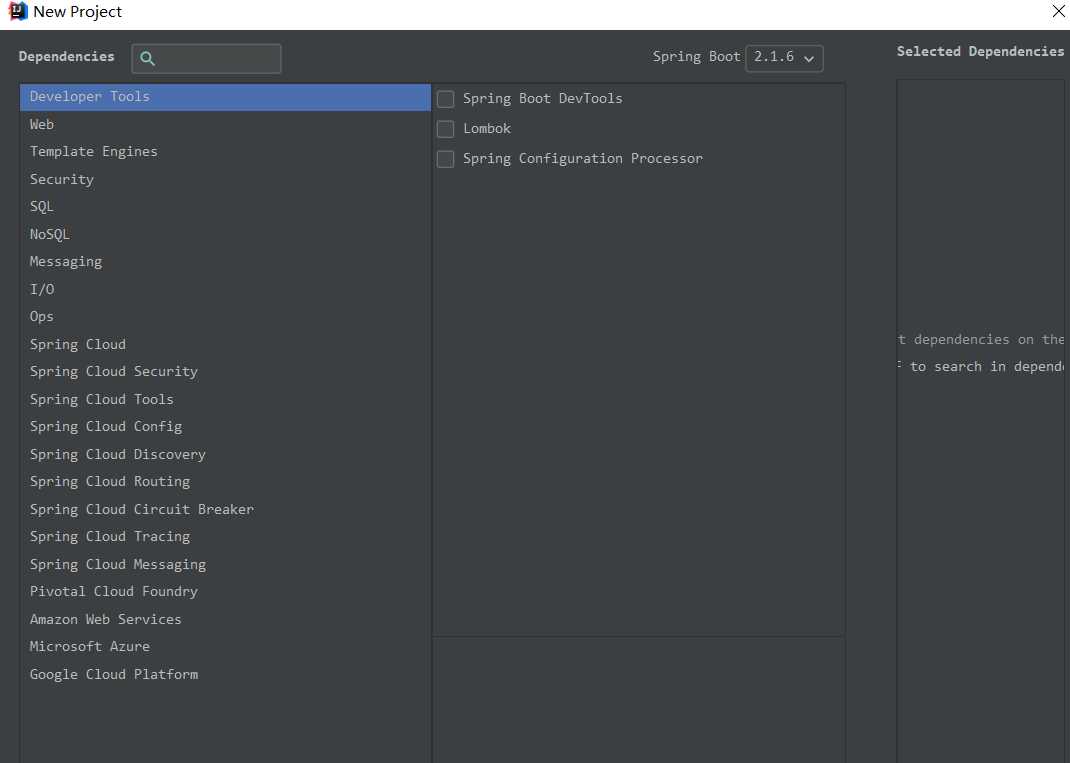Choose the Template Engines category
The height and width of the screenshot is (763, 1070).
coord(93,152)
